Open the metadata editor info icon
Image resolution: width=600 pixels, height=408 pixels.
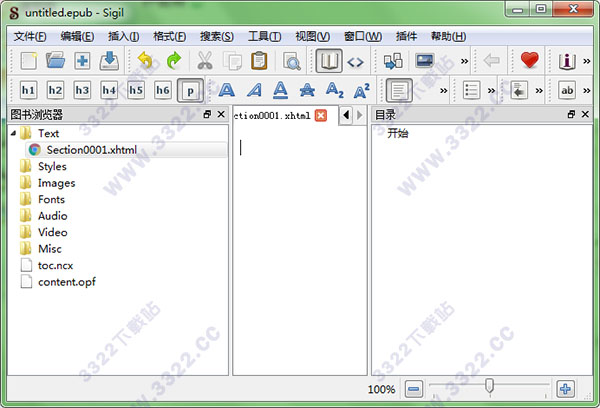click(567, 61)
